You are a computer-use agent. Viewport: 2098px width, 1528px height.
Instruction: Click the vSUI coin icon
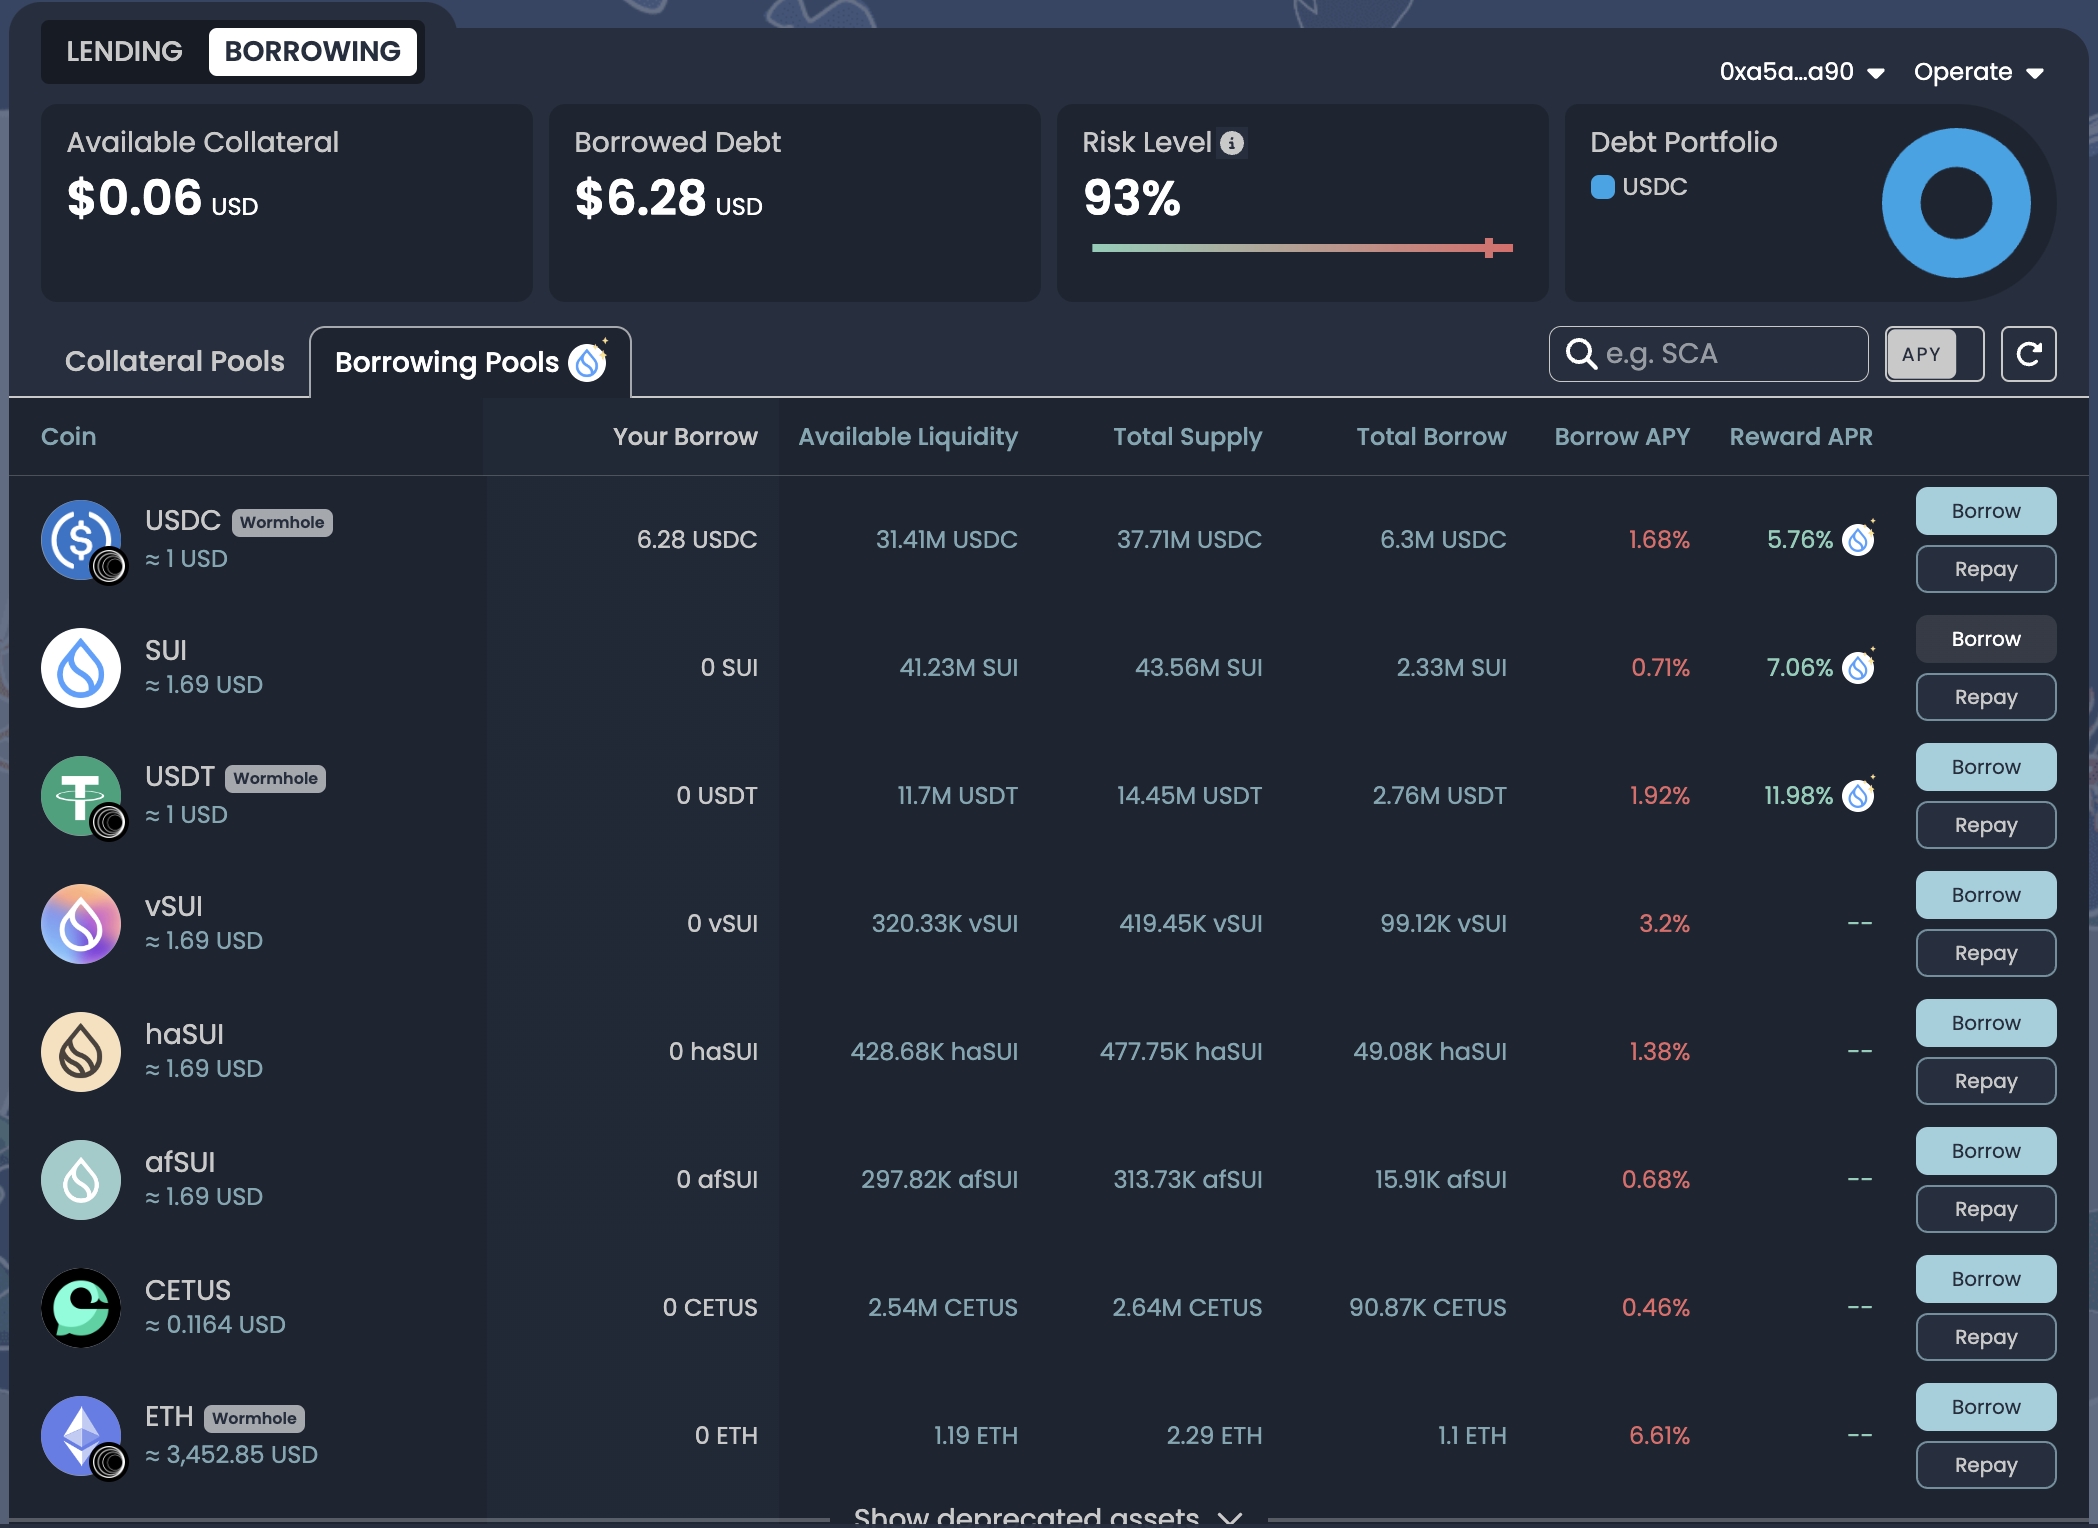pos(81,923)
